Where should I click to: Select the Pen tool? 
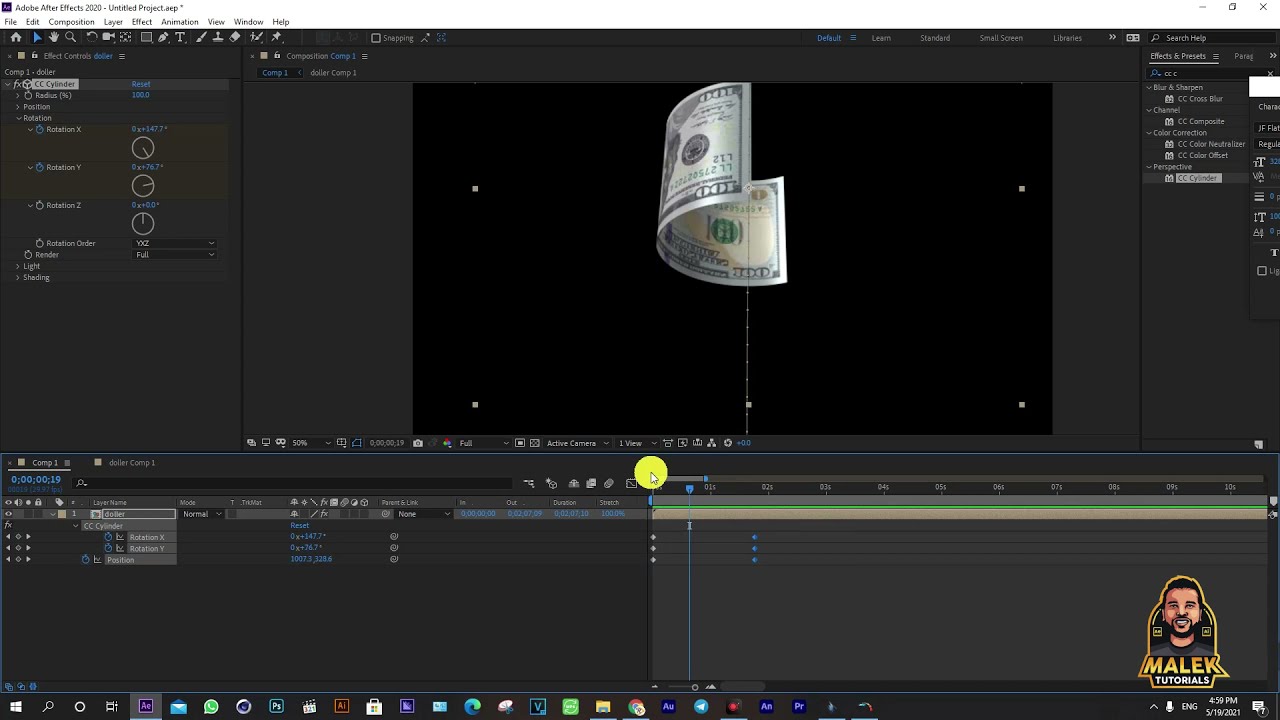click(x=163, y=38)
